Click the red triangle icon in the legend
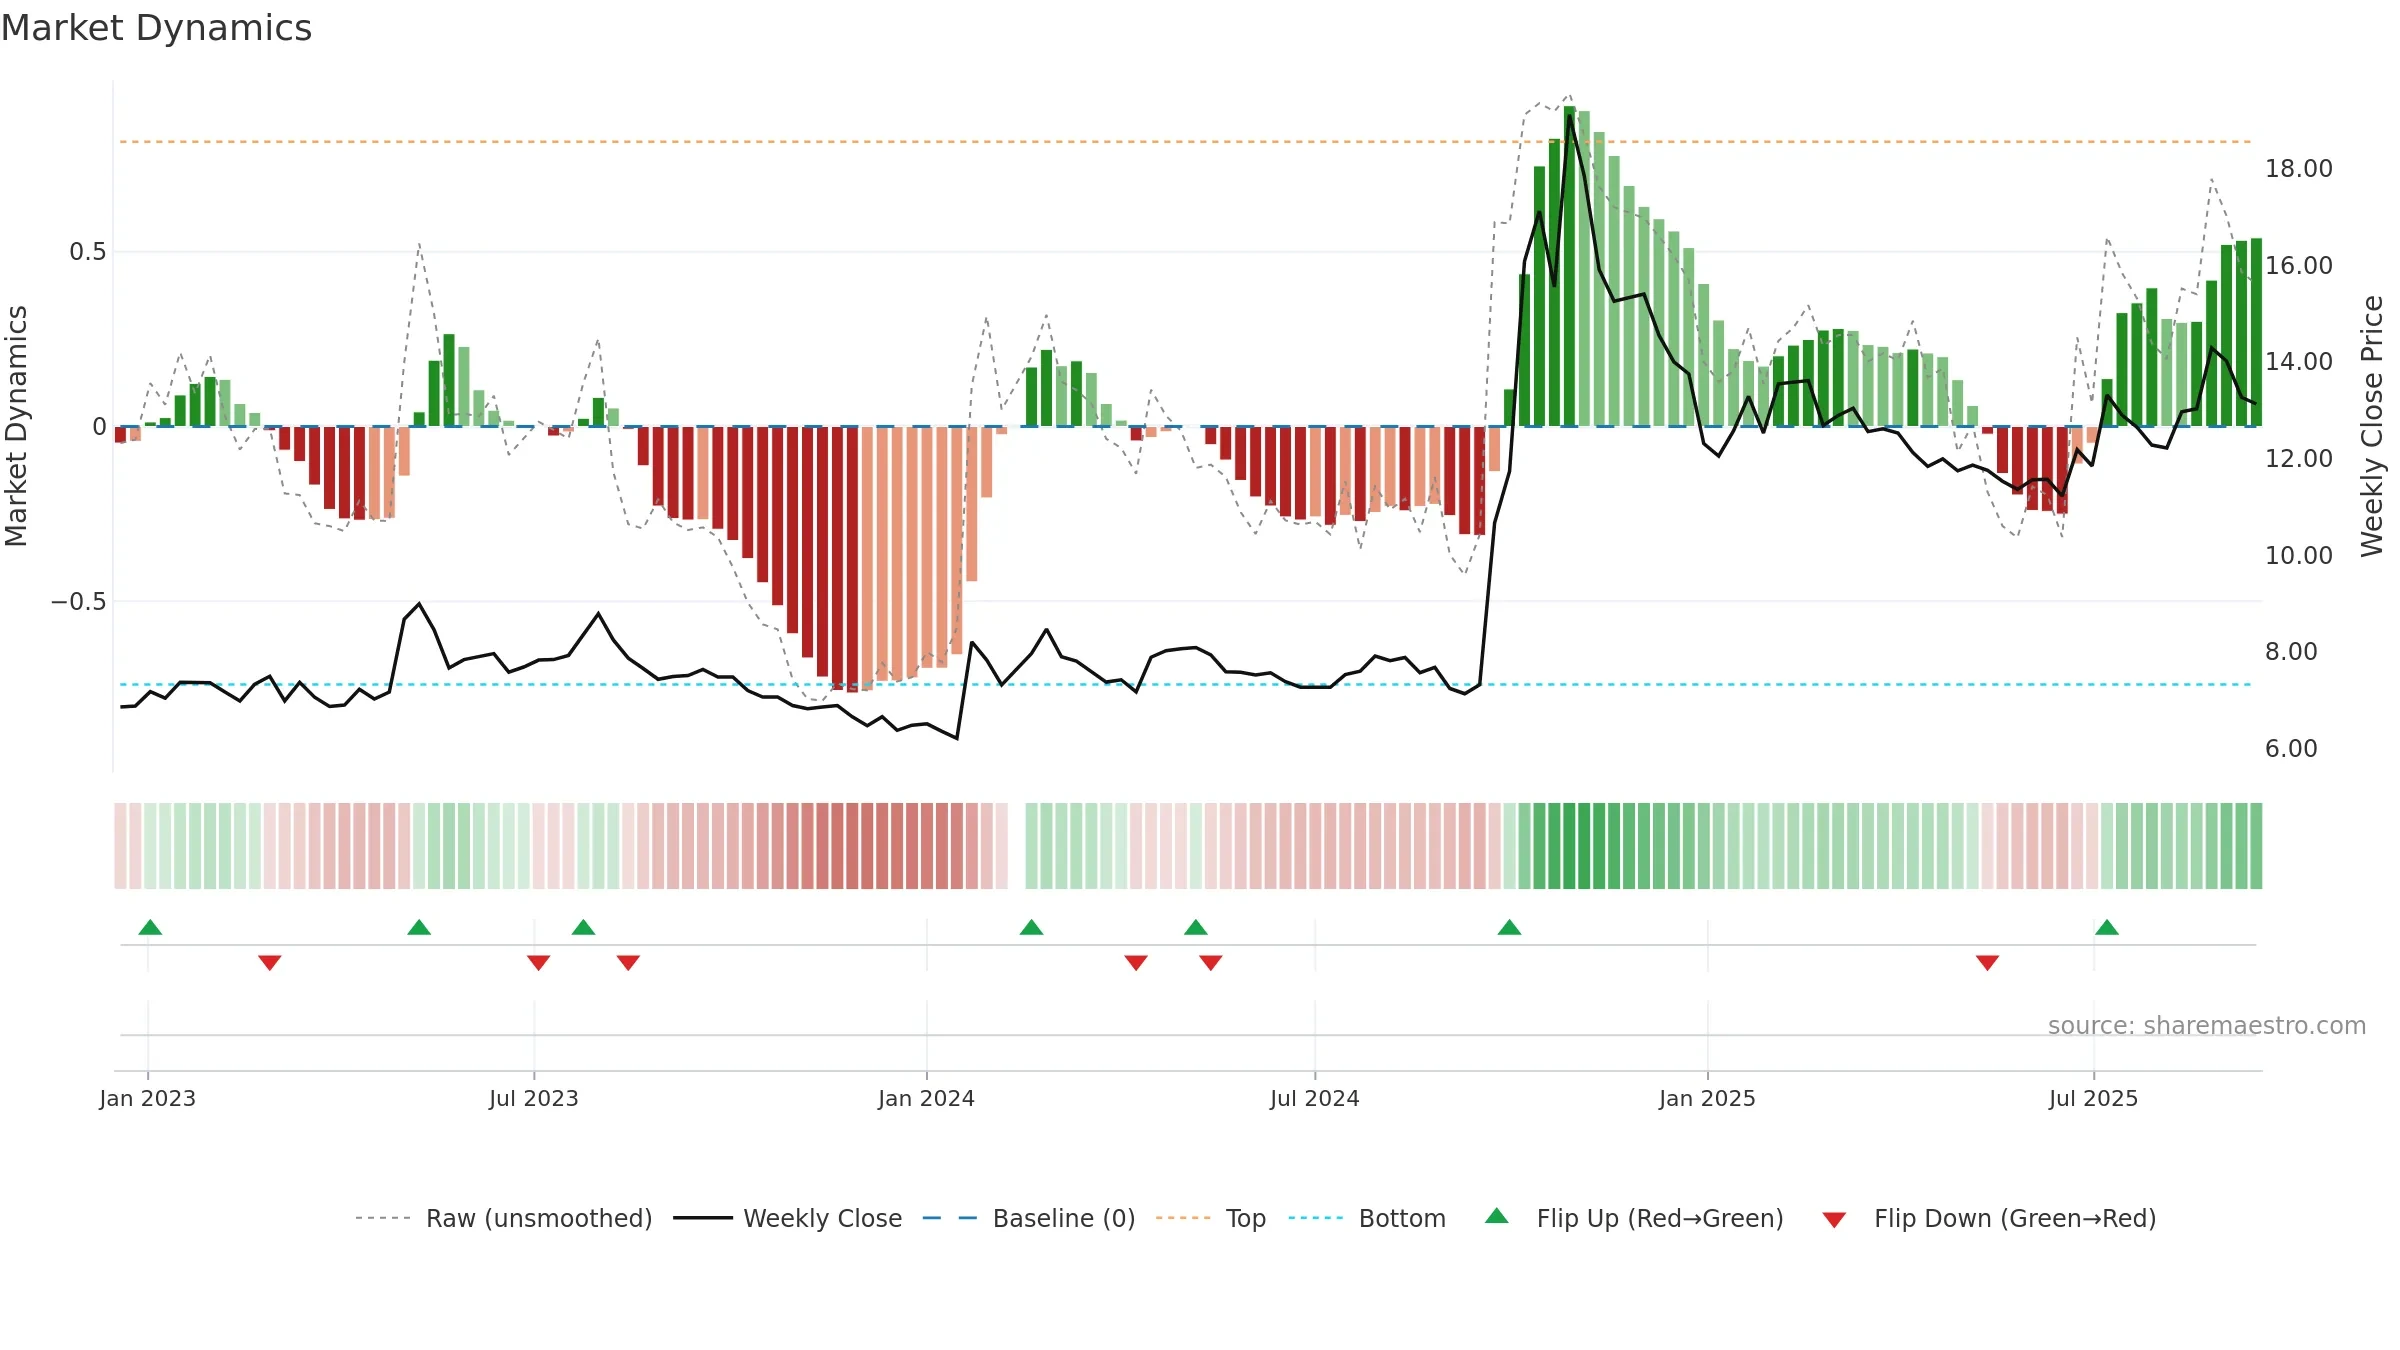Image resolution: width=2400 pixels, height=1350 pixels. pos(1834,1220)
